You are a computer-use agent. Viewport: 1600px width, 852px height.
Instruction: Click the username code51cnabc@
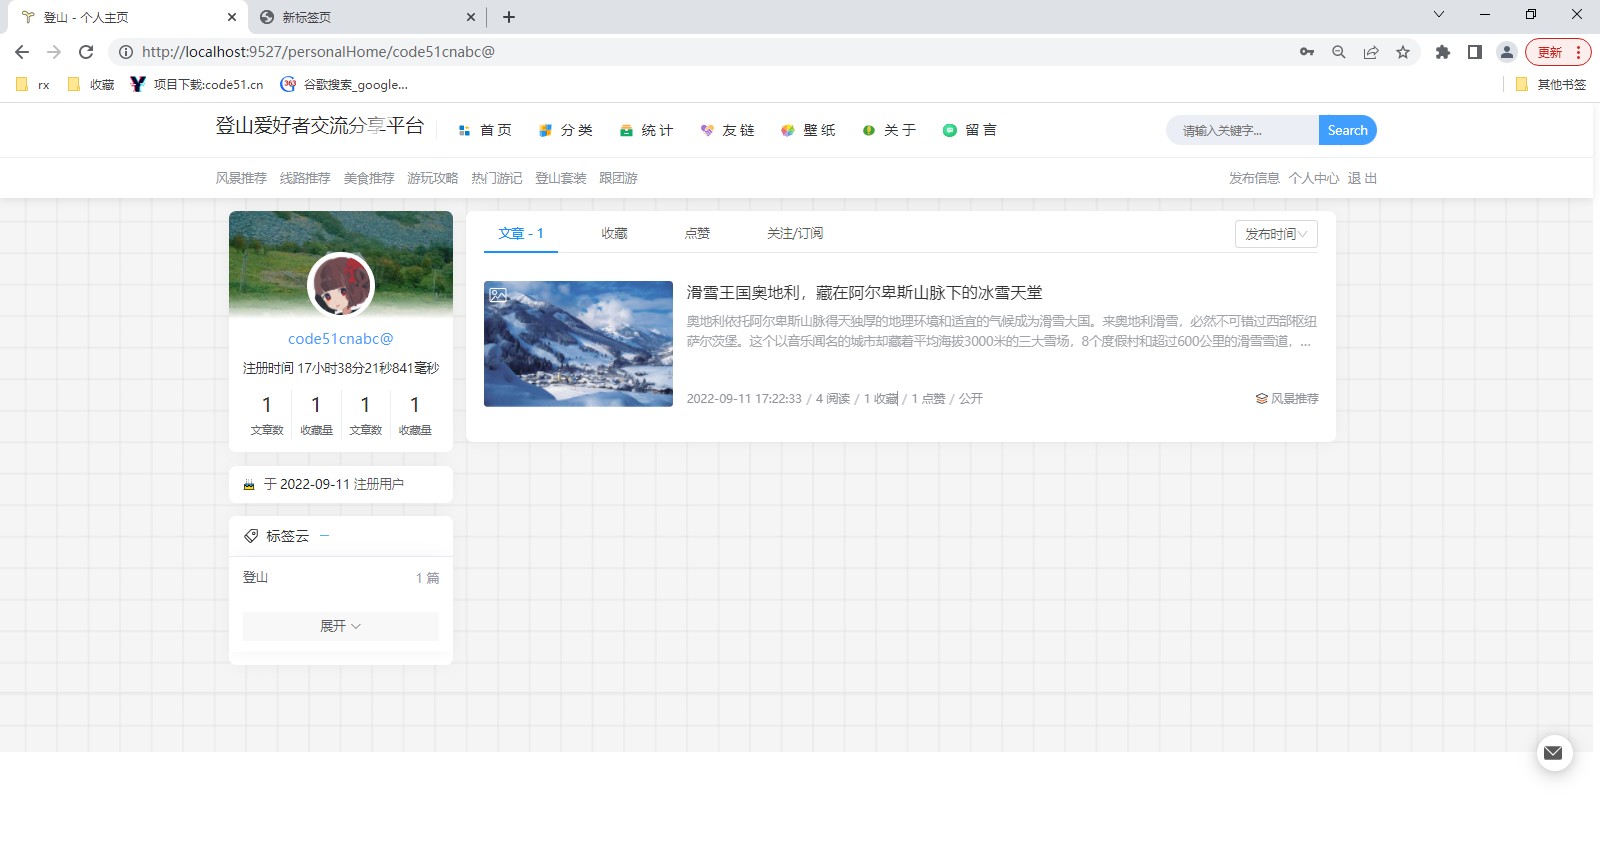click(x=341, y=339)
